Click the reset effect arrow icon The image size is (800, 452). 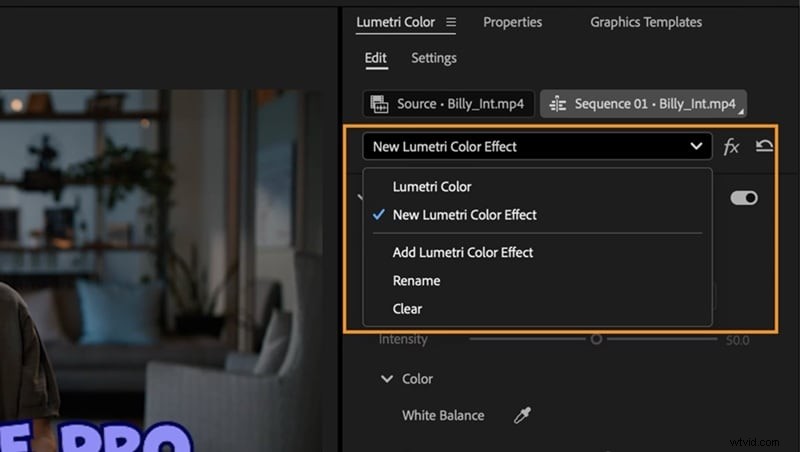pyautogui.click(x=764, y=146)
